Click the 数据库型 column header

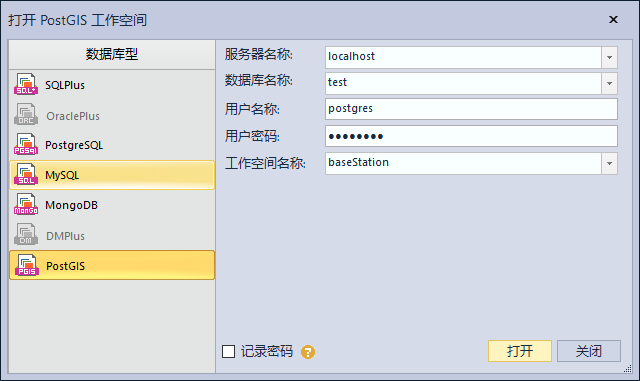[112, 54]
